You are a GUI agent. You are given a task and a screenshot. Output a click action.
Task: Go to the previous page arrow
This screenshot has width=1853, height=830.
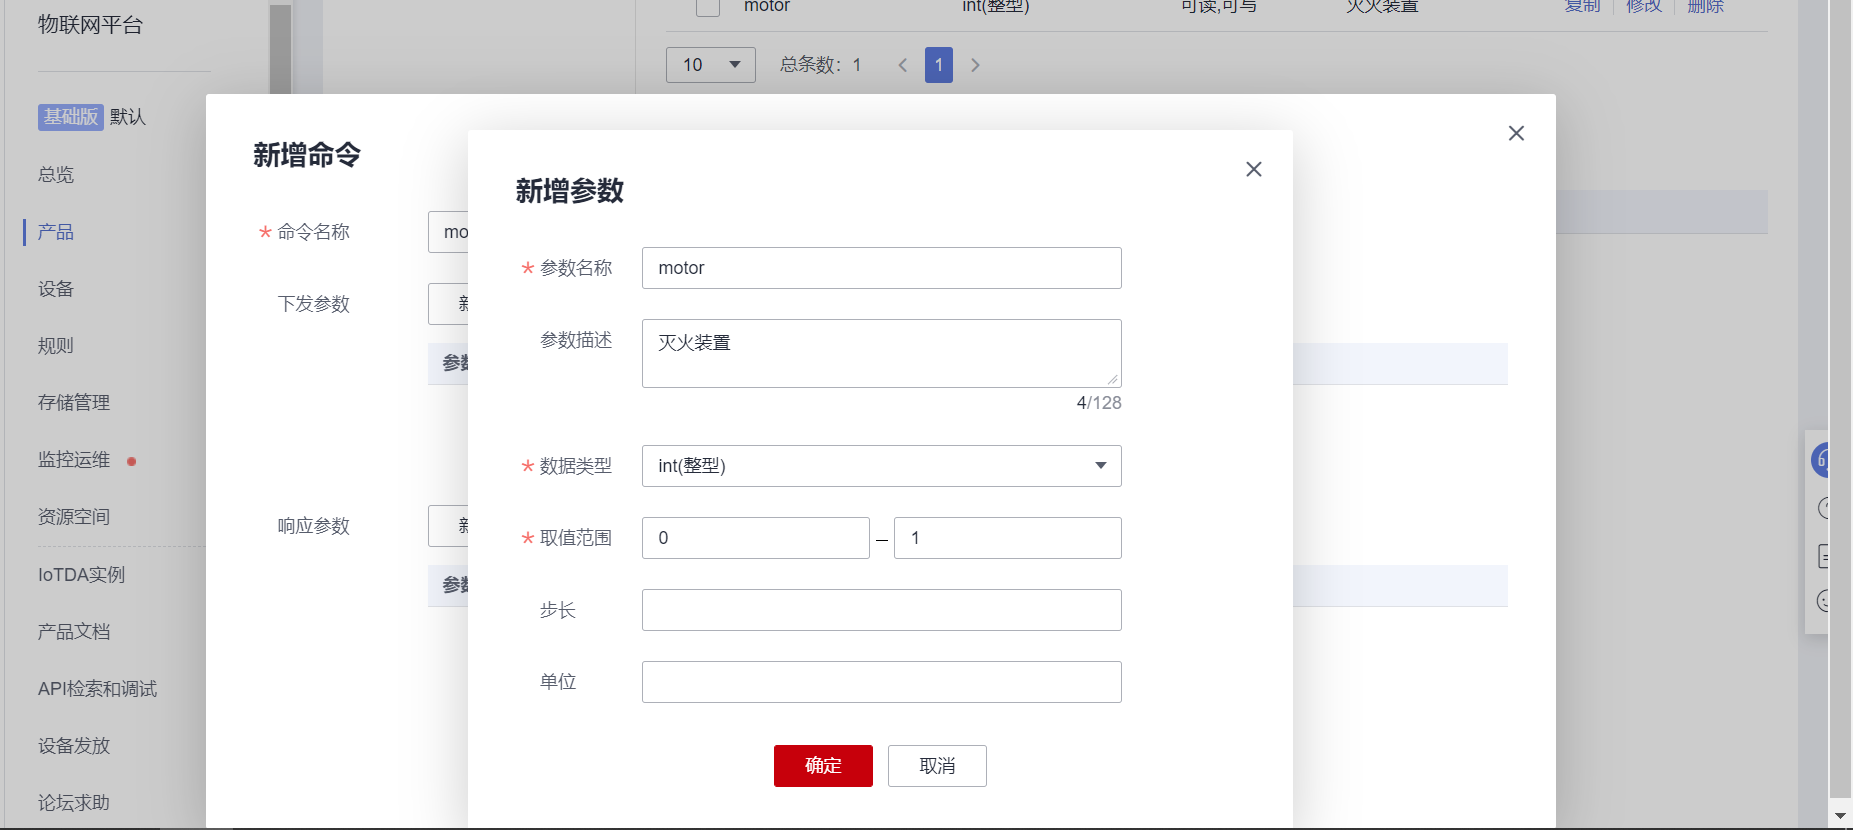(x=902, y=65)
